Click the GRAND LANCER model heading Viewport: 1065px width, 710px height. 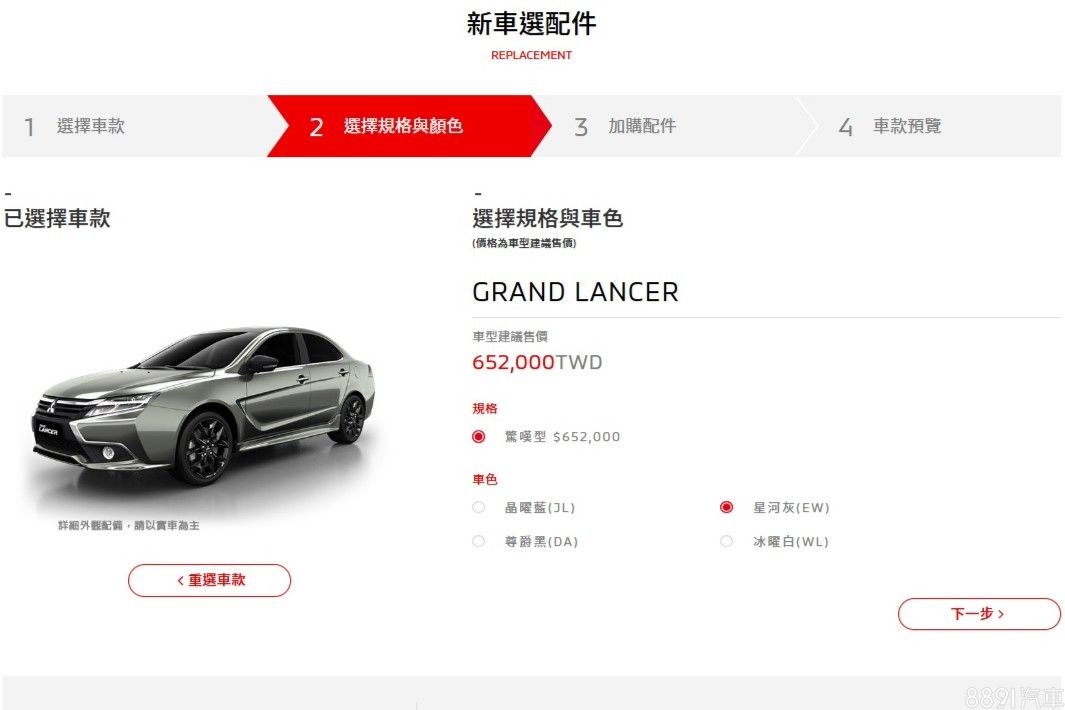tap(575, 292)
